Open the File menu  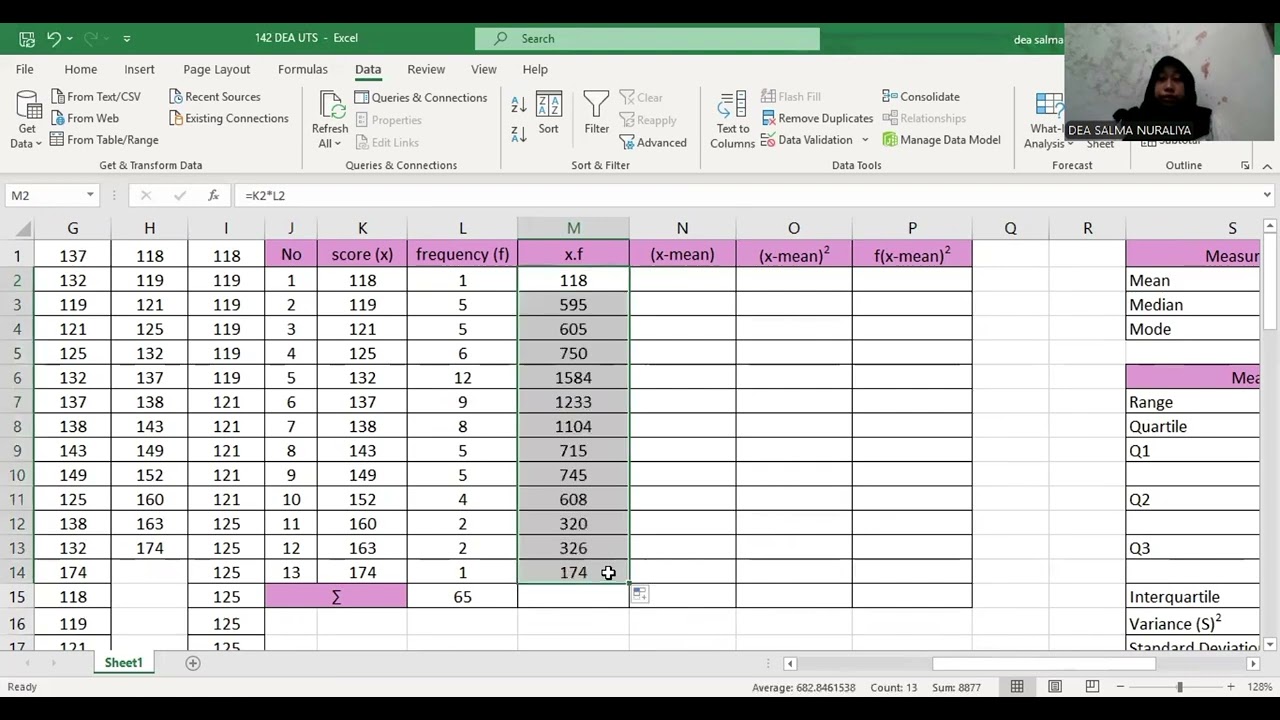tap(24, 69)
